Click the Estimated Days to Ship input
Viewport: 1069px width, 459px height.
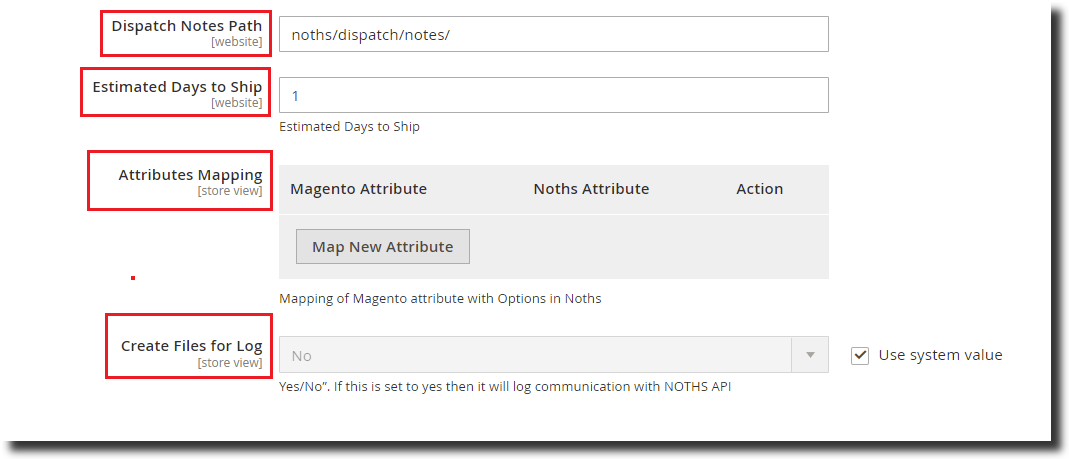553,95
